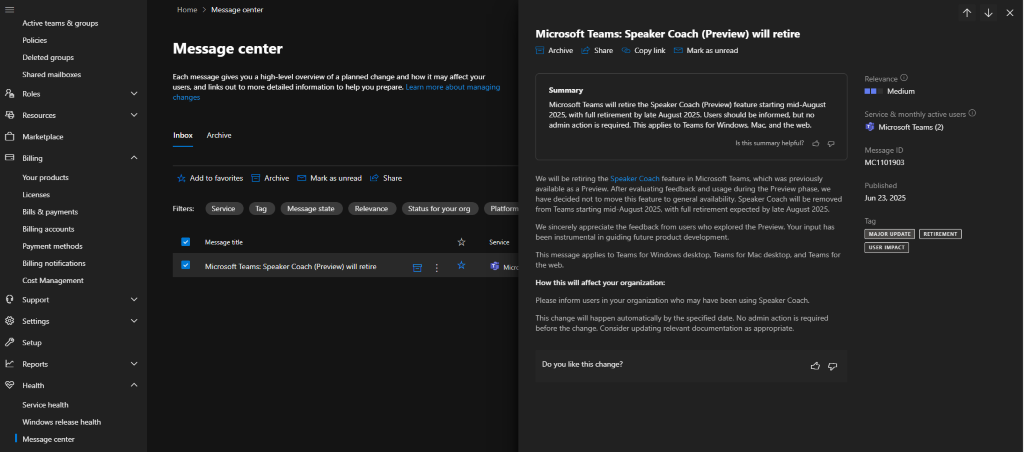This screenshot has width=1024, height=452.
Task: Open Bills & payments page
Action: 50,212
